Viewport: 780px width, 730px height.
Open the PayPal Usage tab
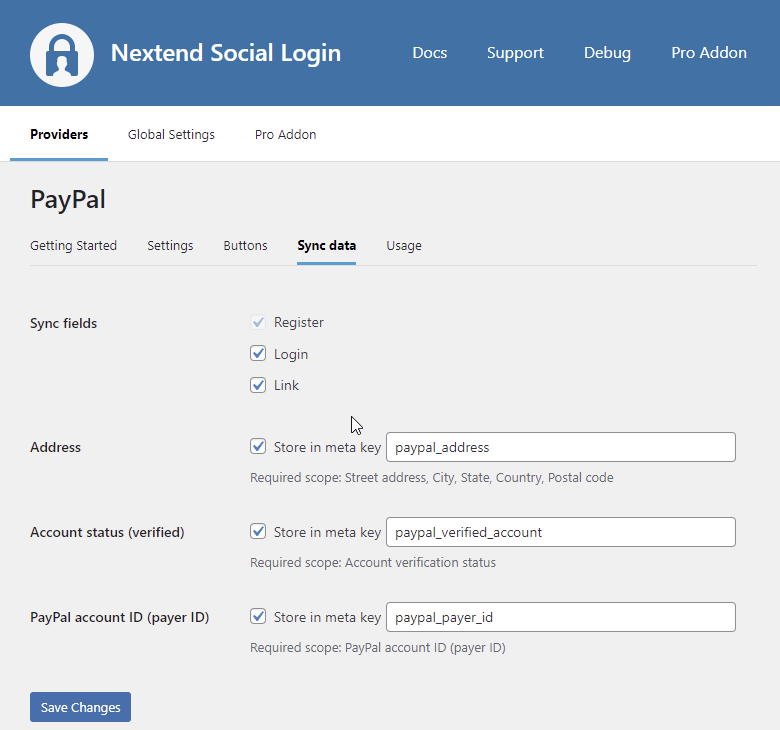[x=404, y=245]
